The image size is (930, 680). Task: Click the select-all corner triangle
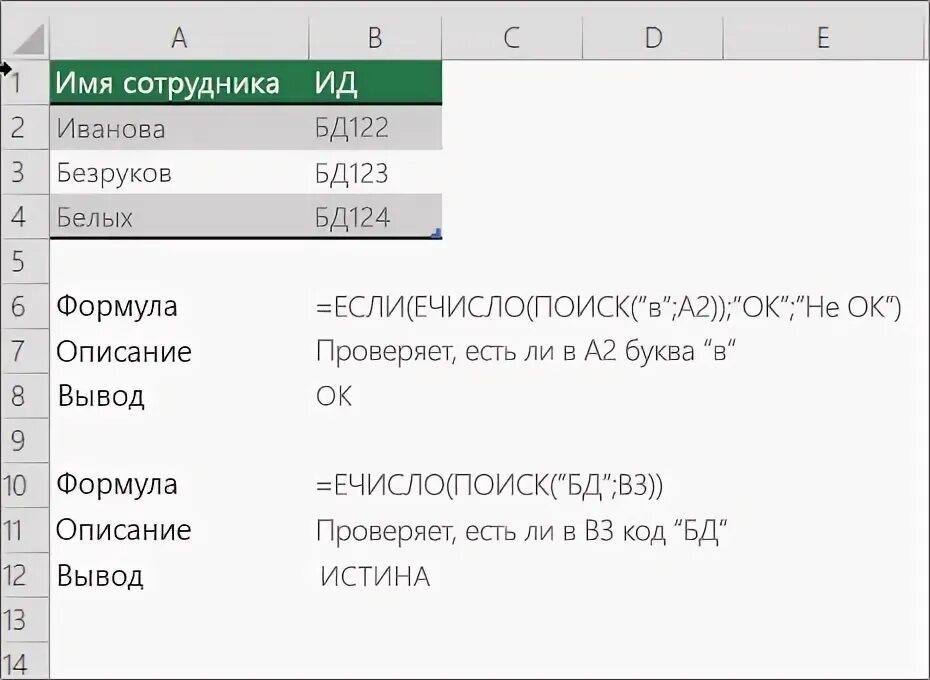[x=28, y=40]
